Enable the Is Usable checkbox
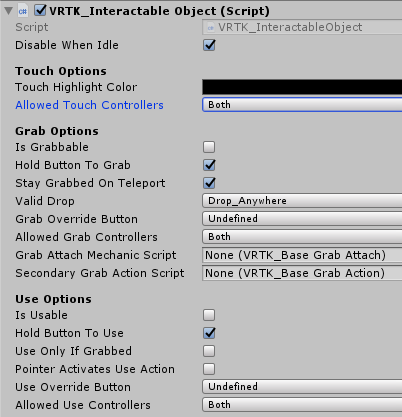The image size is (402, 417). tap(209, 315)
